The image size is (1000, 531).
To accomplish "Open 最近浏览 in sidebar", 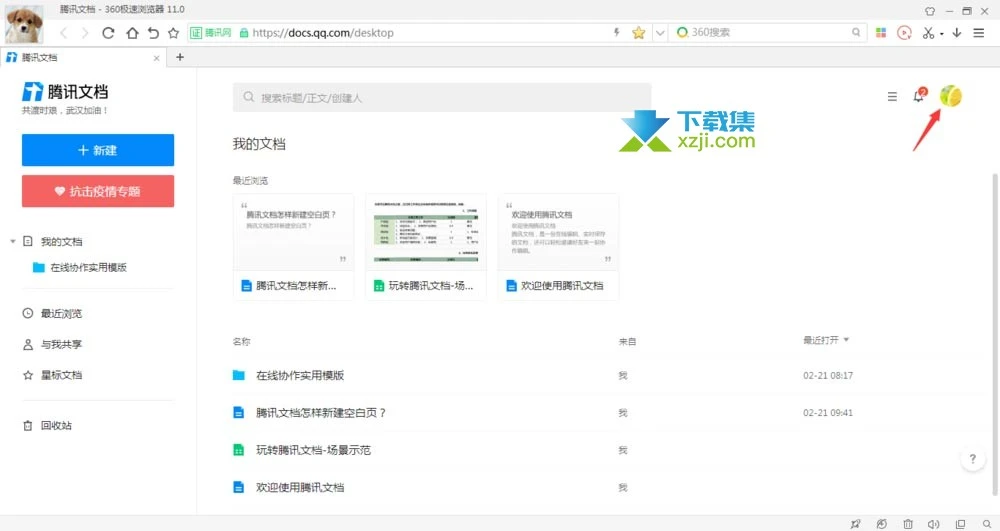I will coord(52,314).
